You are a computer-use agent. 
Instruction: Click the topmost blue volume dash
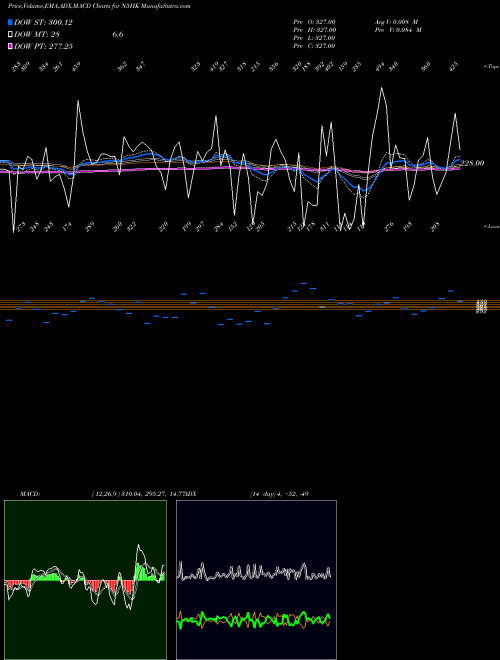(x=303, y=284)
